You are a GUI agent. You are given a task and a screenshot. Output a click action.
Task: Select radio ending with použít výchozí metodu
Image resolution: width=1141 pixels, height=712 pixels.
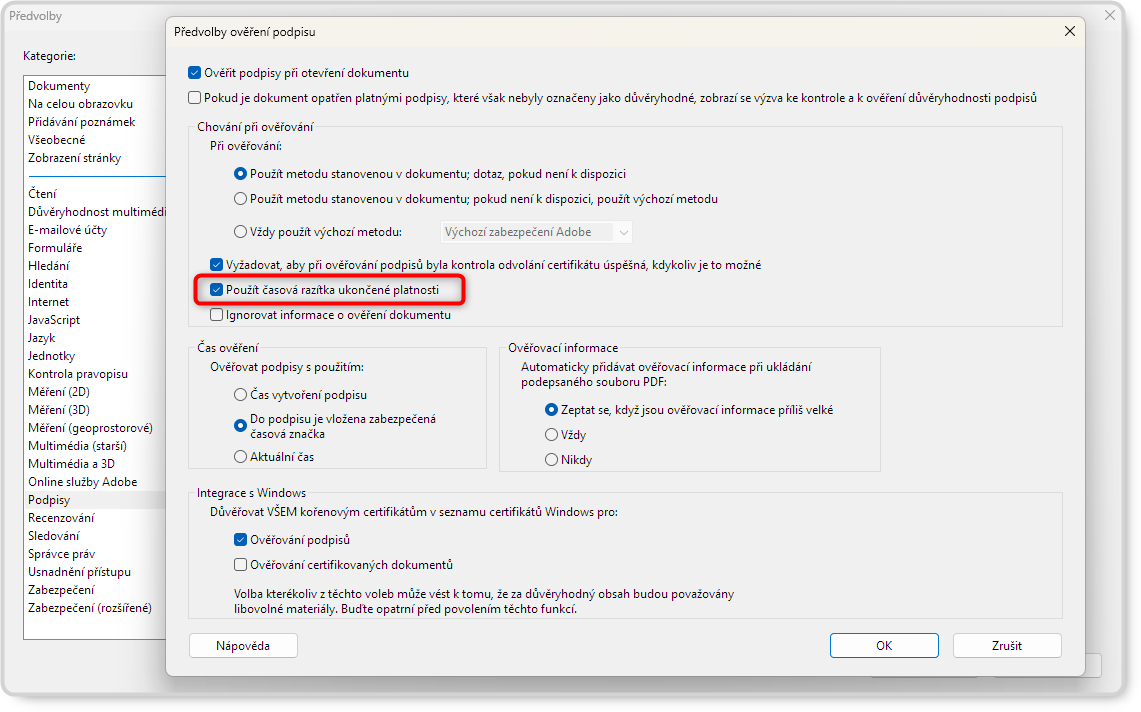point(240,199)
